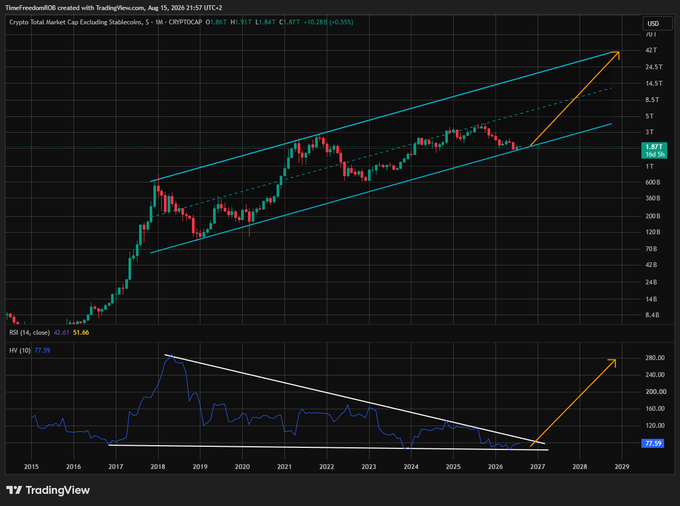The height and width of the screenshot is (506, 680).
Task: Click the open value O1.86T
Action: (x=216, y=22)
